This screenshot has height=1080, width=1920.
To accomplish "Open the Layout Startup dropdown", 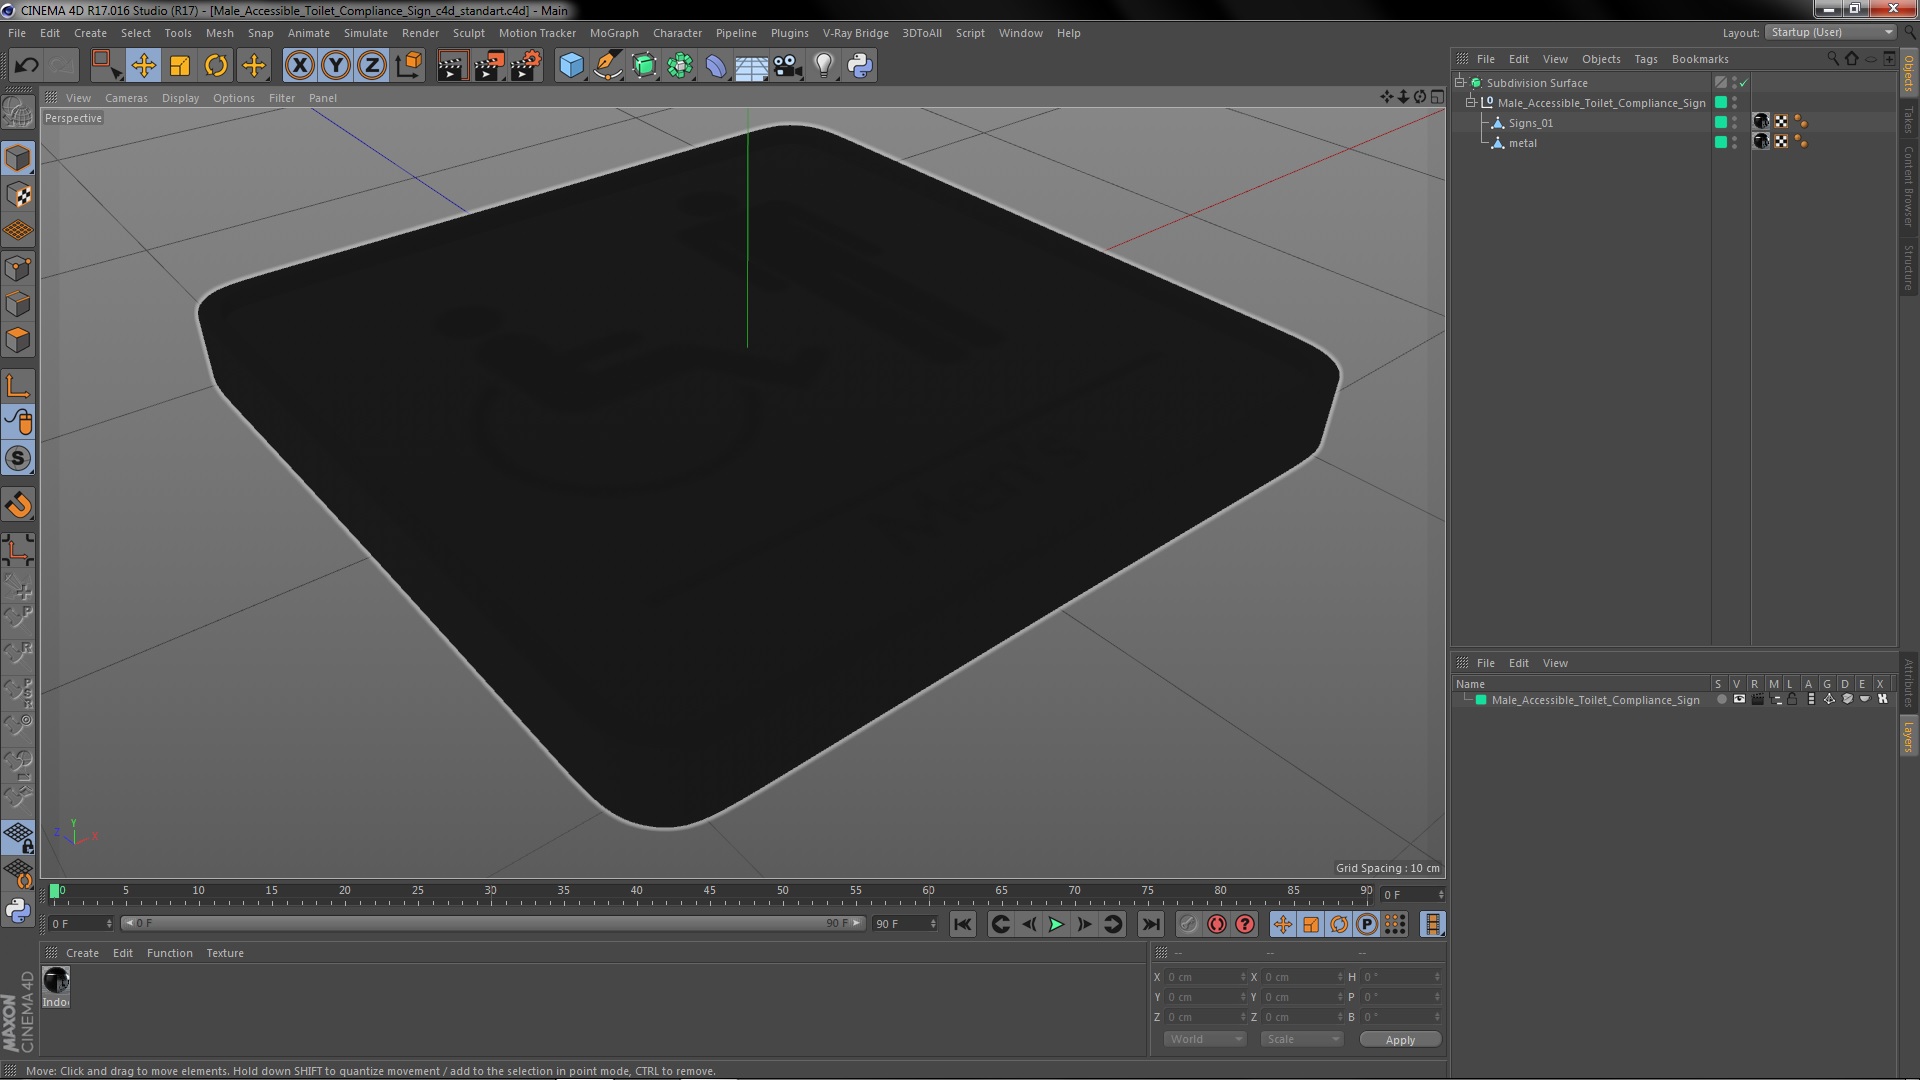I will point(1831,32).
